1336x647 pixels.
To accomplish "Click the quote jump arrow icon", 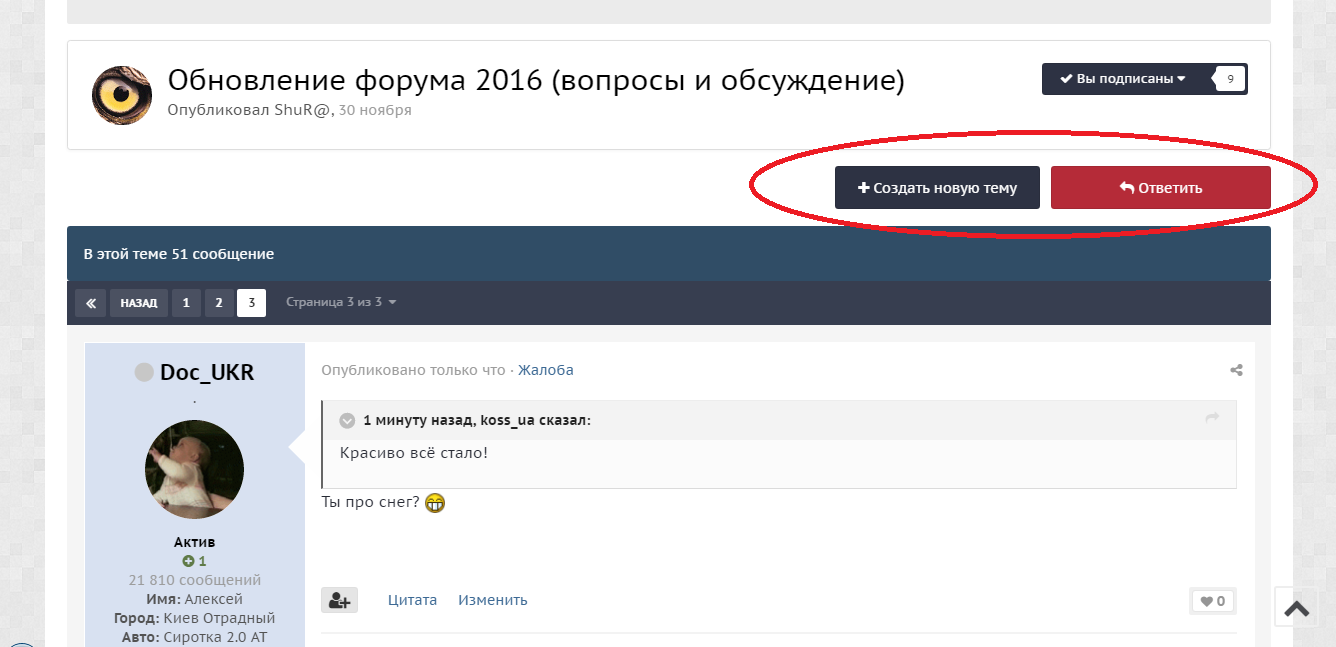I will pyautogui.click(x=1212, y=418).
